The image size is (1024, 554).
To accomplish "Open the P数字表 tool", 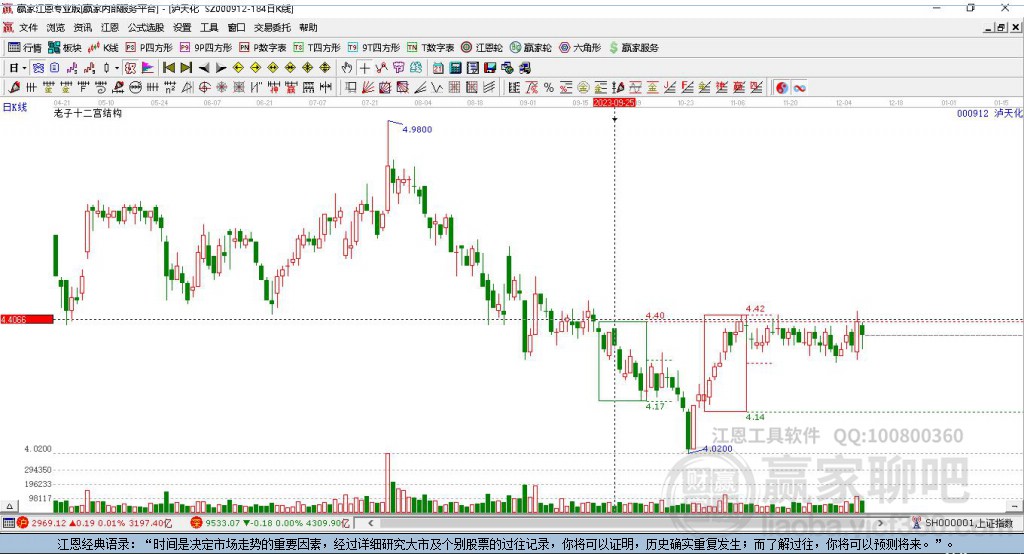I will 263,48.
